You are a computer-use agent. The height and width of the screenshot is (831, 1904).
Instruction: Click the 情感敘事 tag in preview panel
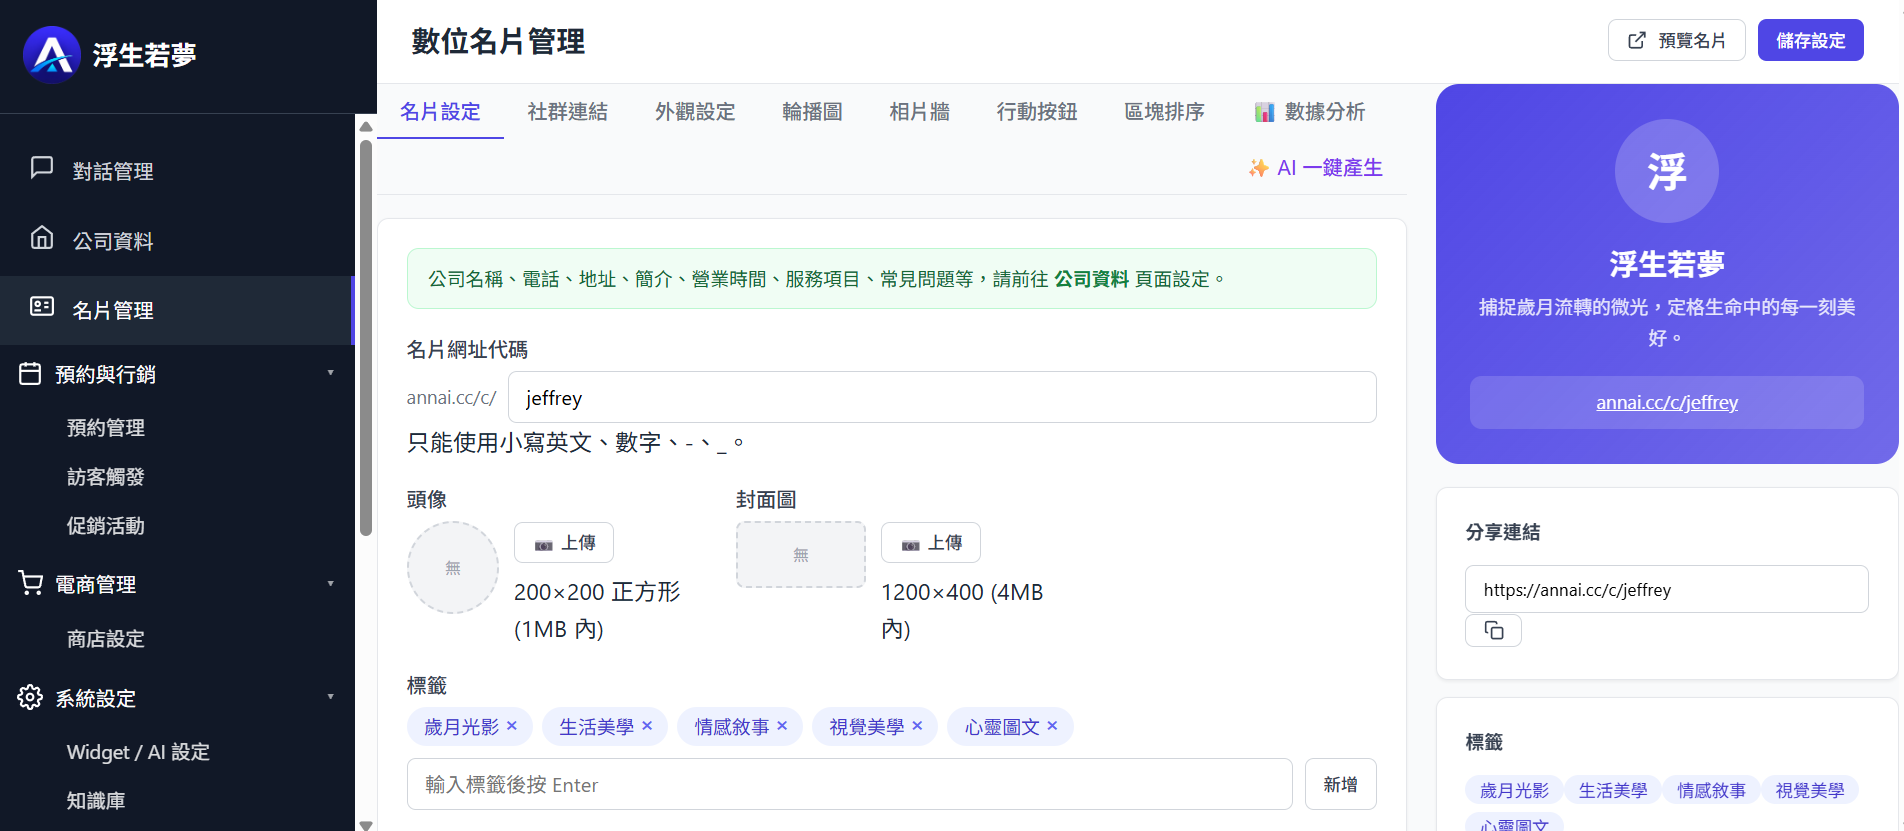point(1711,790)
